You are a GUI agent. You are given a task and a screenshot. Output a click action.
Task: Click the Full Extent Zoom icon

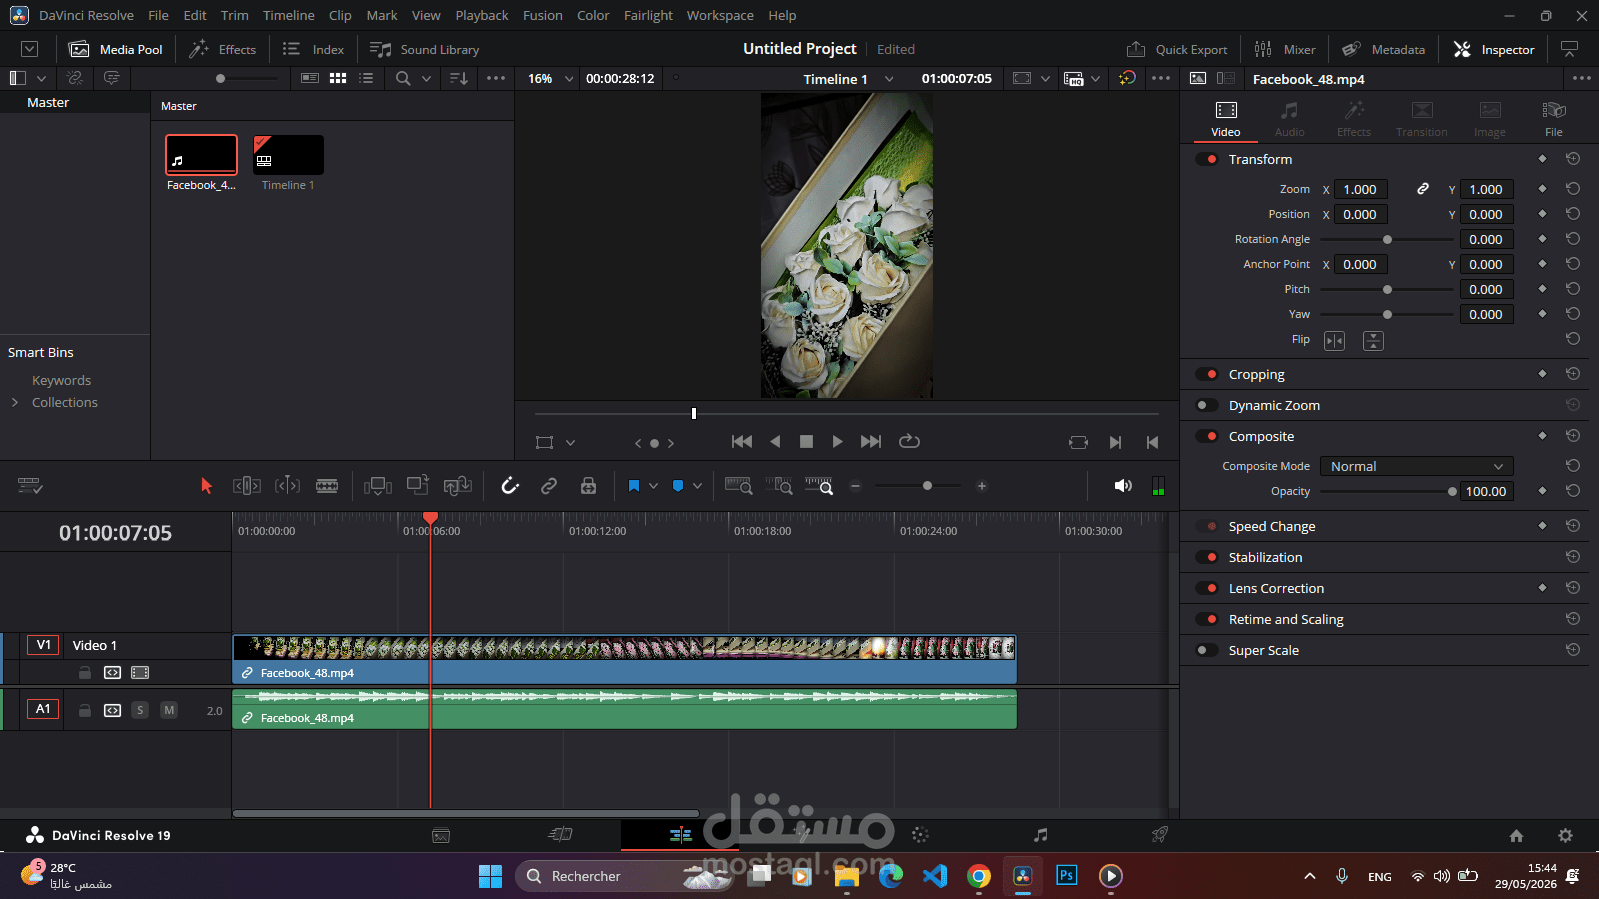(x=738, y=486)
